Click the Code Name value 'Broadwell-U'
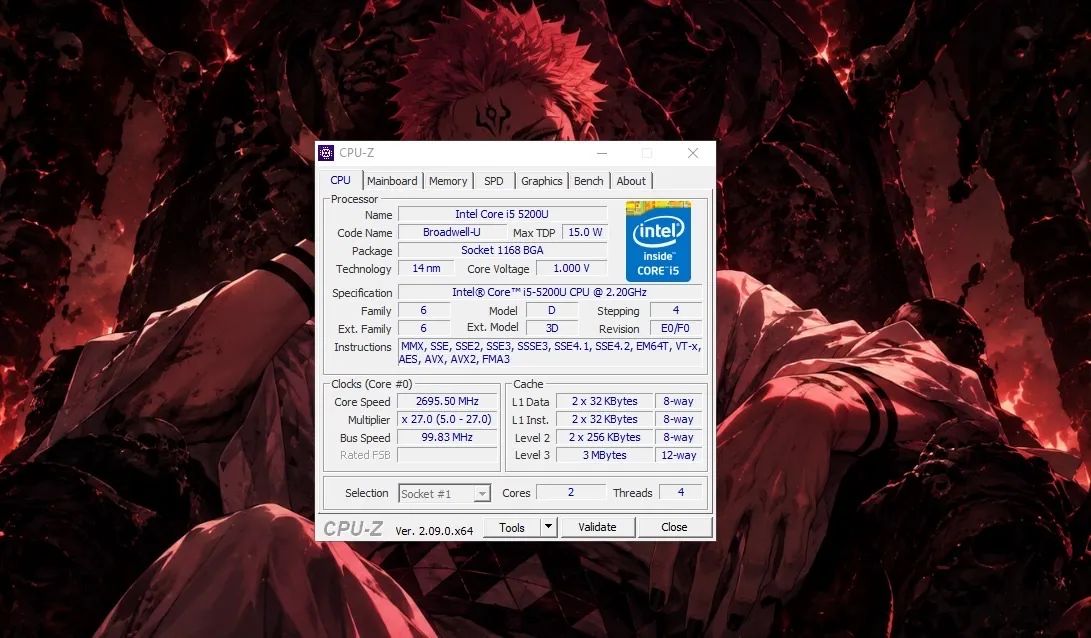The image size is (1091, 638). coord(452,232)
